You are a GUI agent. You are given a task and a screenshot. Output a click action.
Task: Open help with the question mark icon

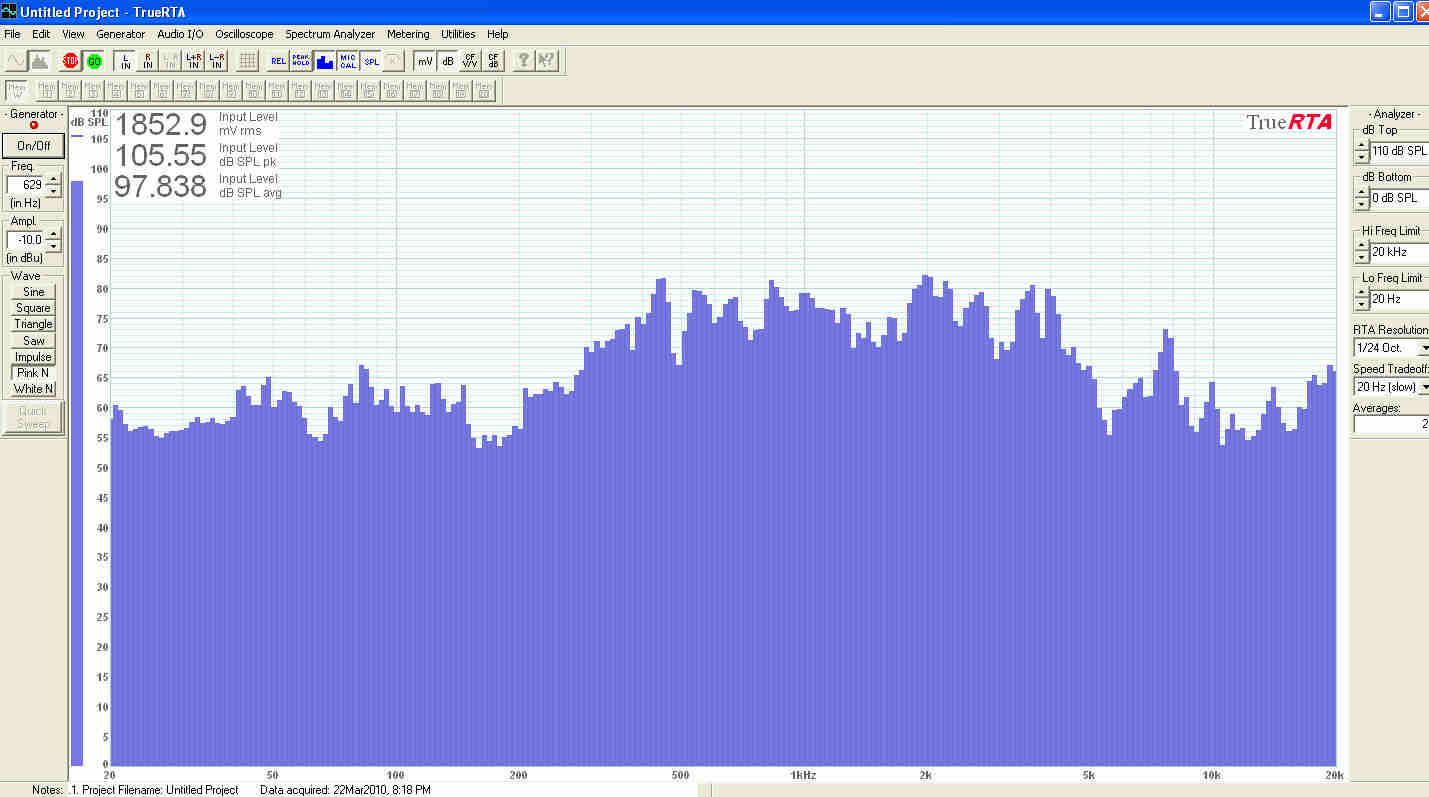coord(523,61)
